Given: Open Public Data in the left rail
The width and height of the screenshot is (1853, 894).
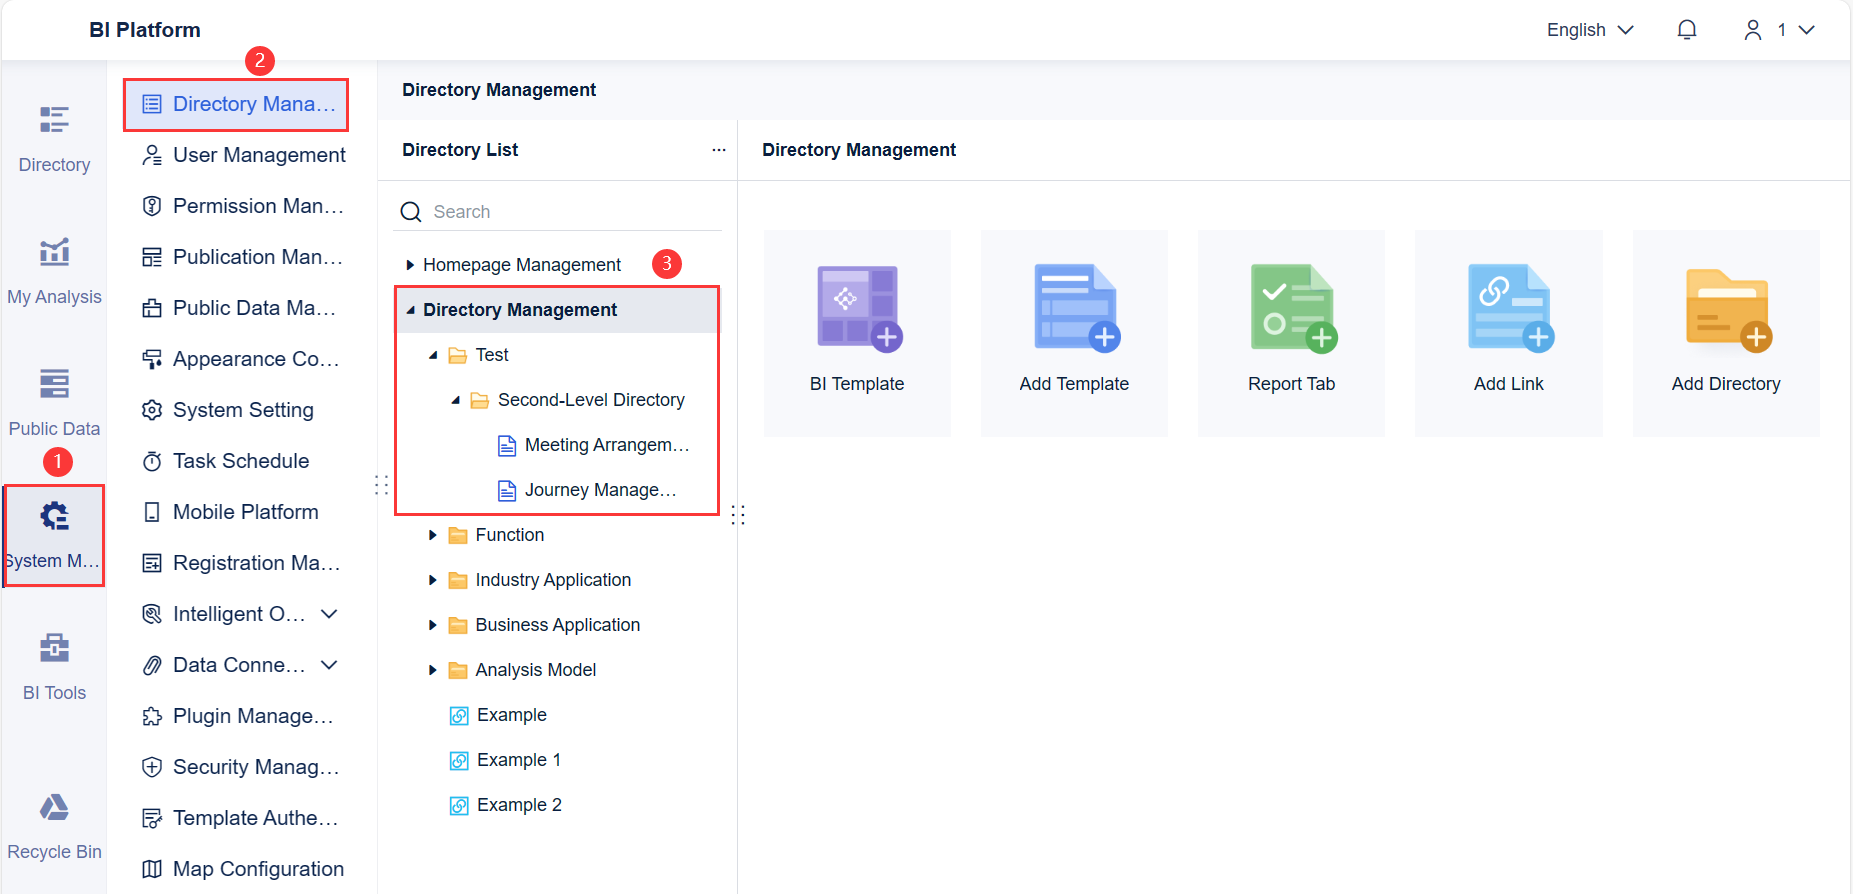Looking at the screenshot, I should [x=54, y=403].
